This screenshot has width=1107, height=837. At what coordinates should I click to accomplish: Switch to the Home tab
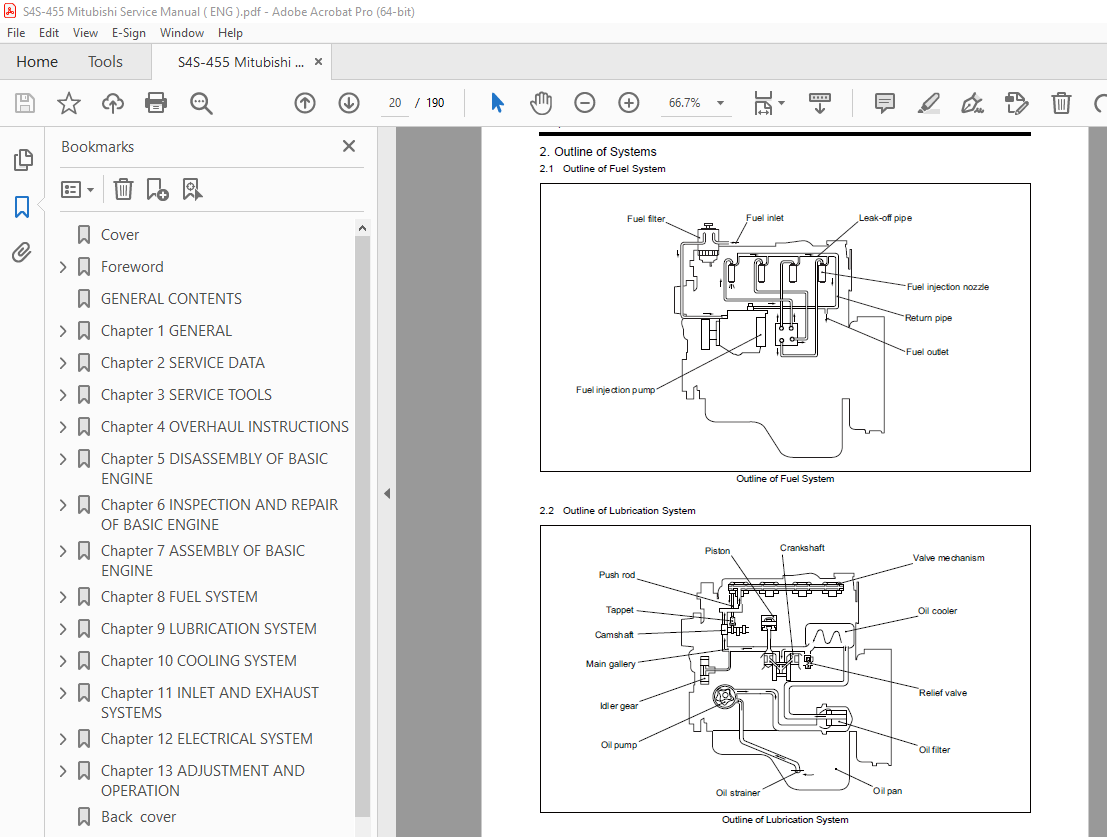37,62
